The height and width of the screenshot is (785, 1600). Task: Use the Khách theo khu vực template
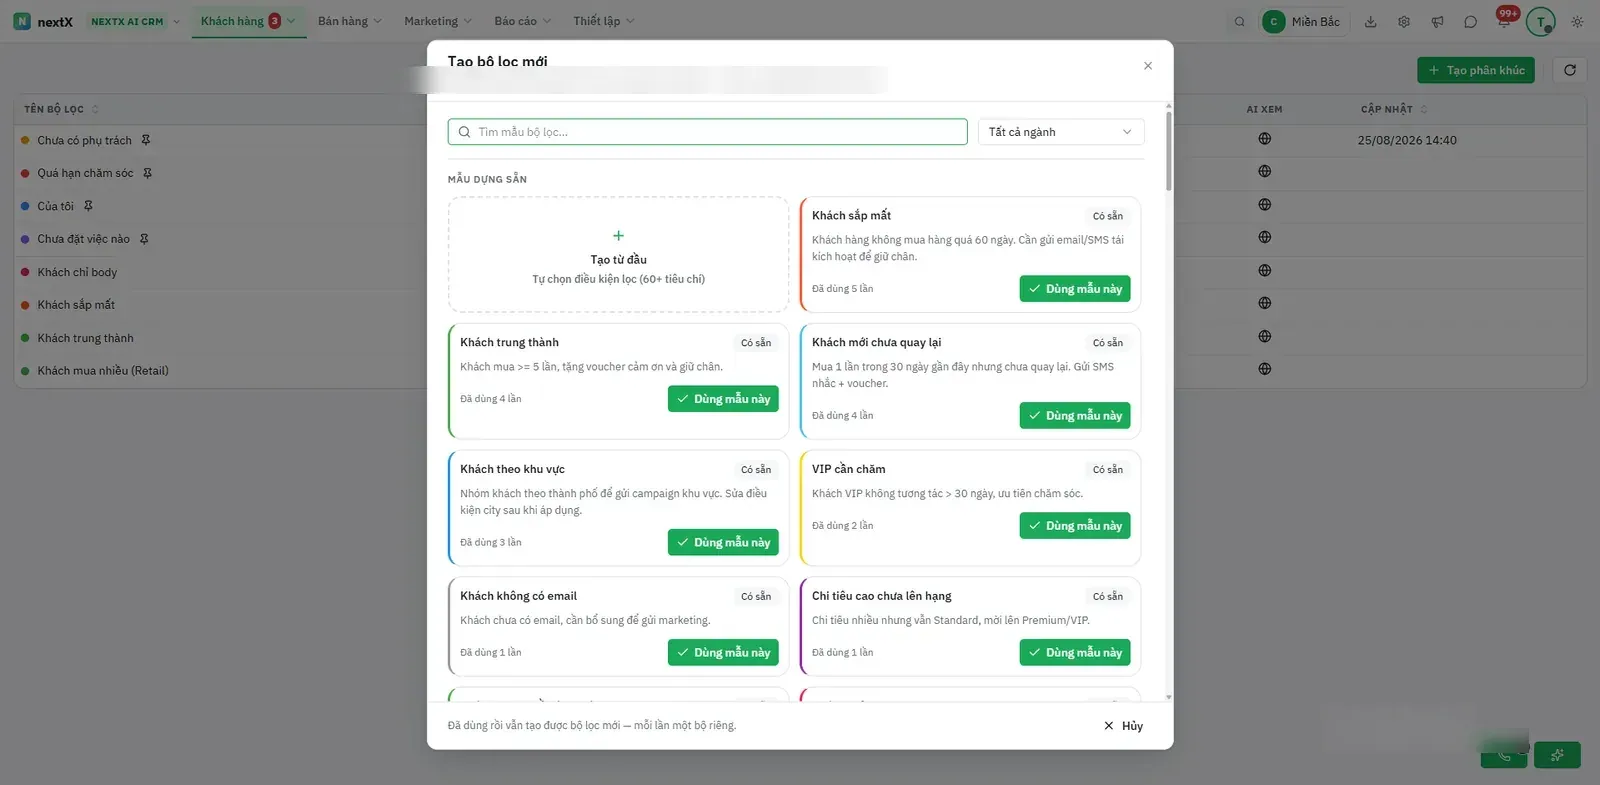(x=723, y=543)
